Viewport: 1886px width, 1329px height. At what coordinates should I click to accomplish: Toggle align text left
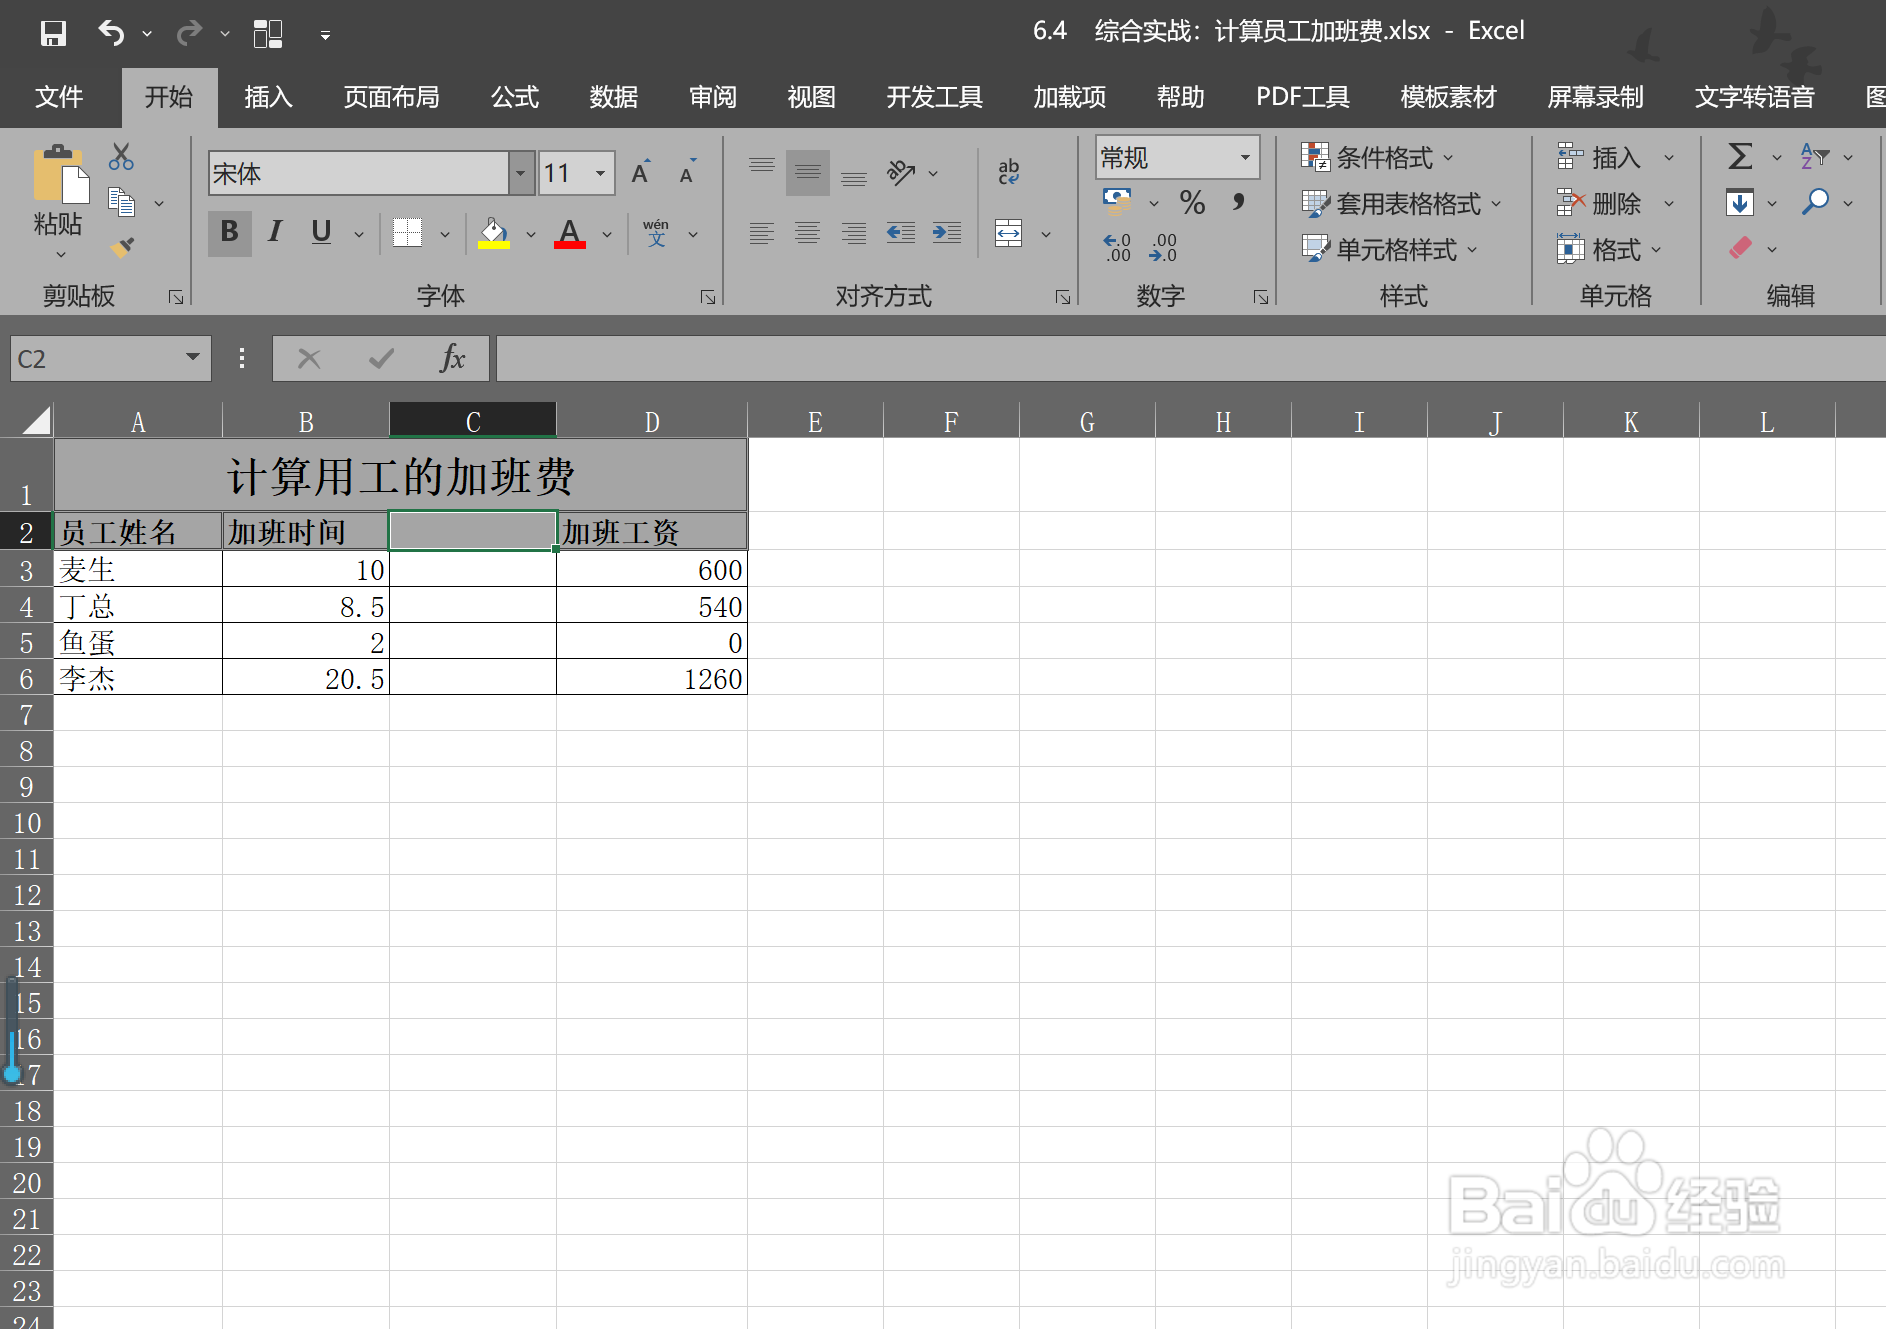762,233
